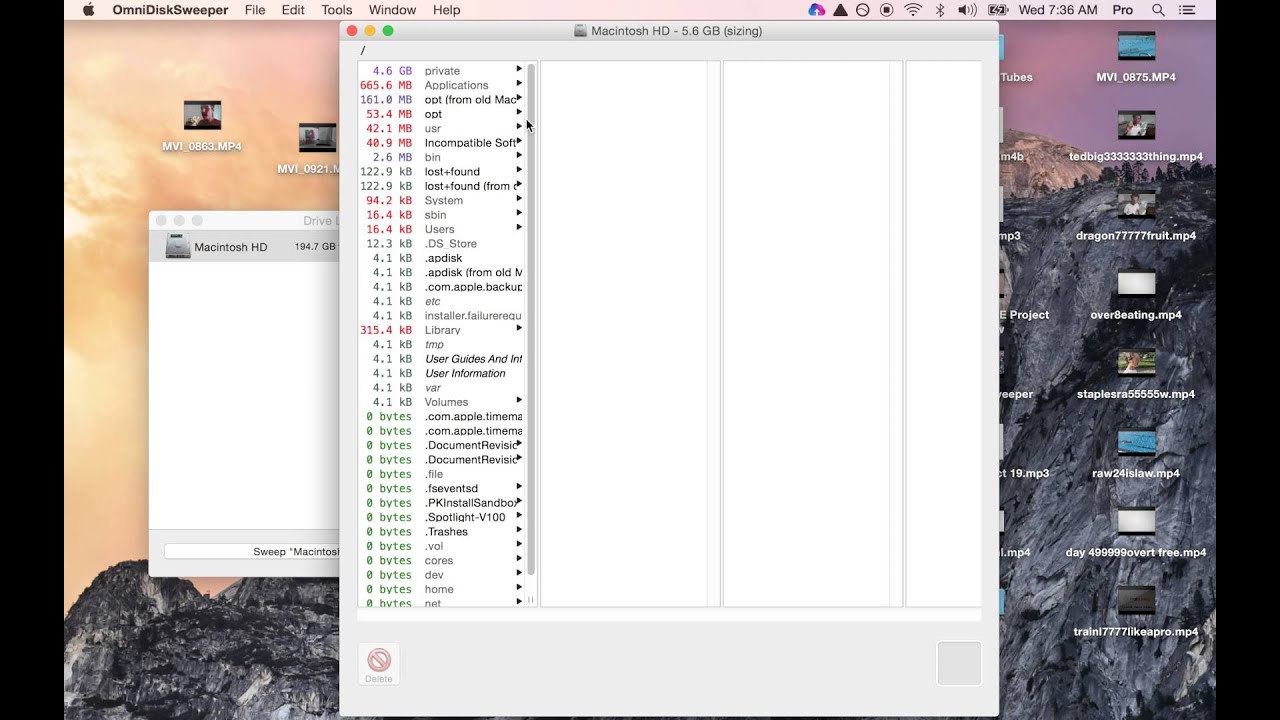1280x720 pixels.
Task: Click the vertical scrollbar of file column
Action: click(531, 320)
